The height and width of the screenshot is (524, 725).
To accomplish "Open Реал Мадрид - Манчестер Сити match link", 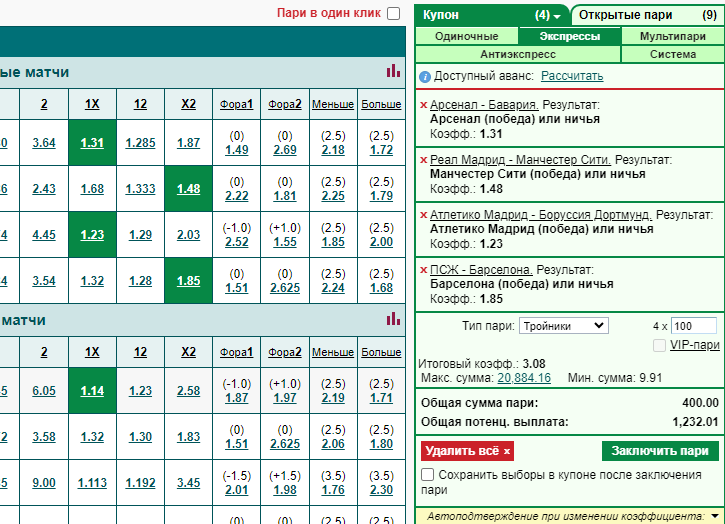I will click(520, 160).
